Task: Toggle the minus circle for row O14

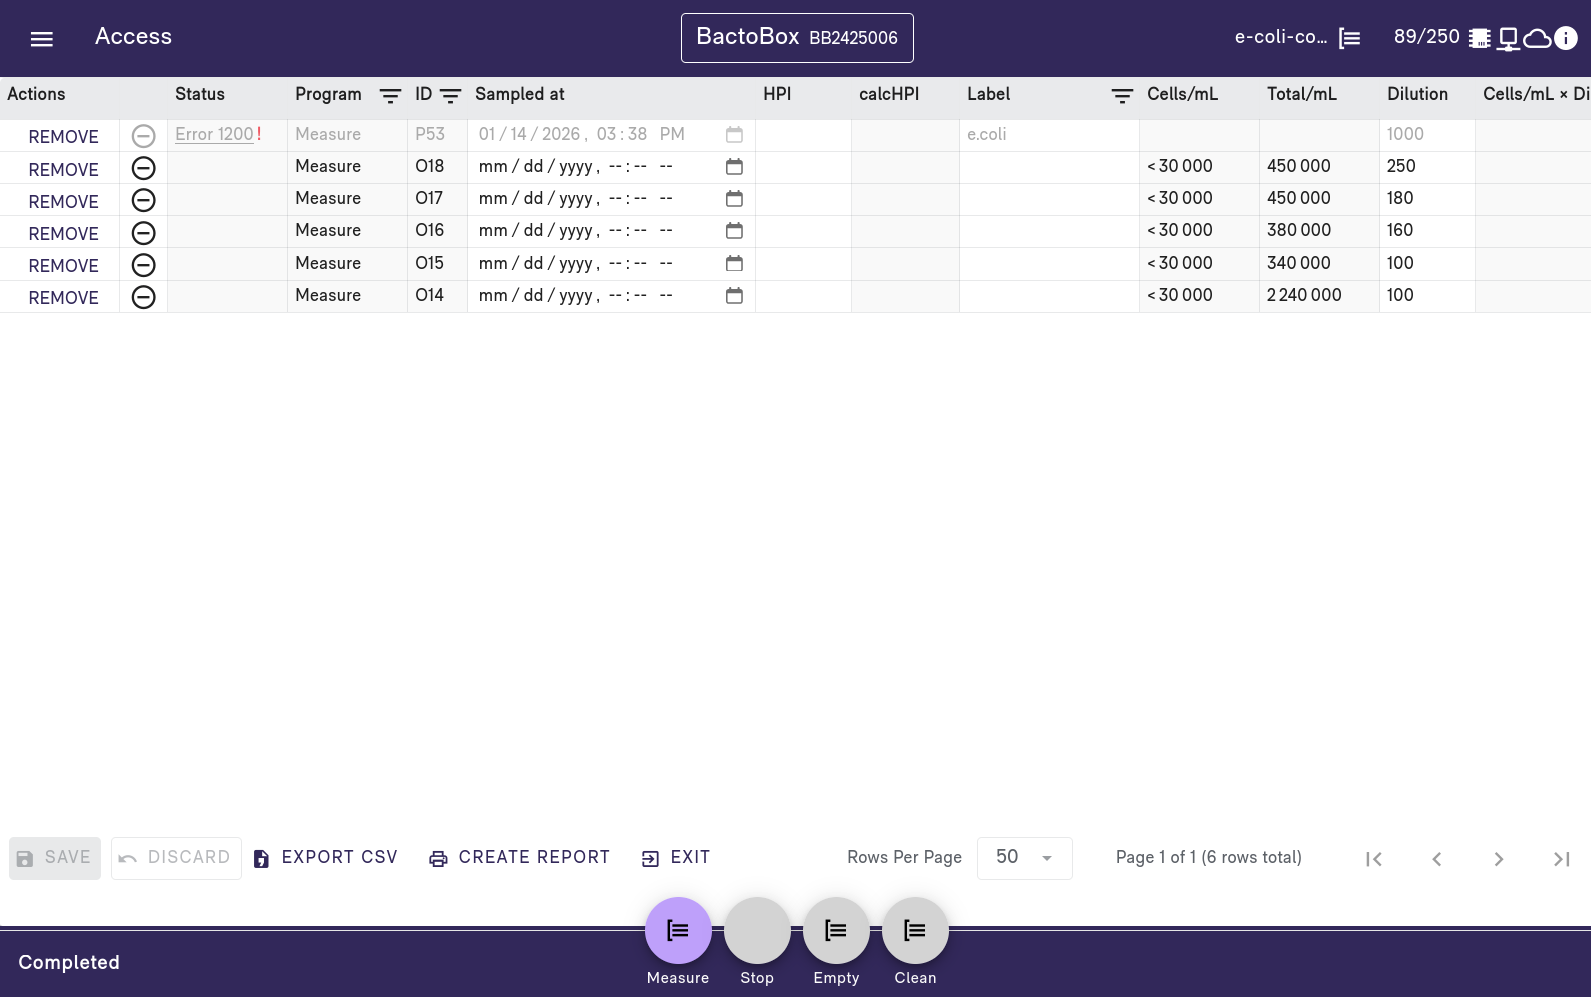Action: 144,297
